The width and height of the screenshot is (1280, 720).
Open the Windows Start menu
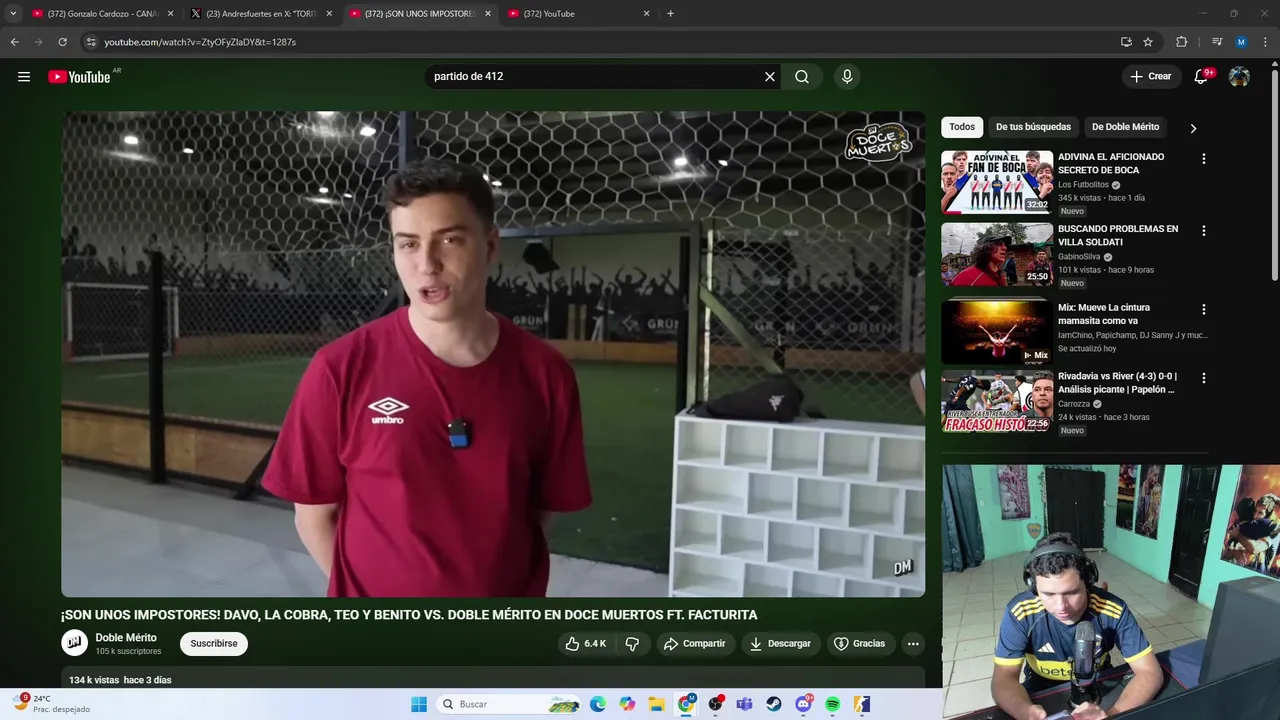[x=419, y=704]
